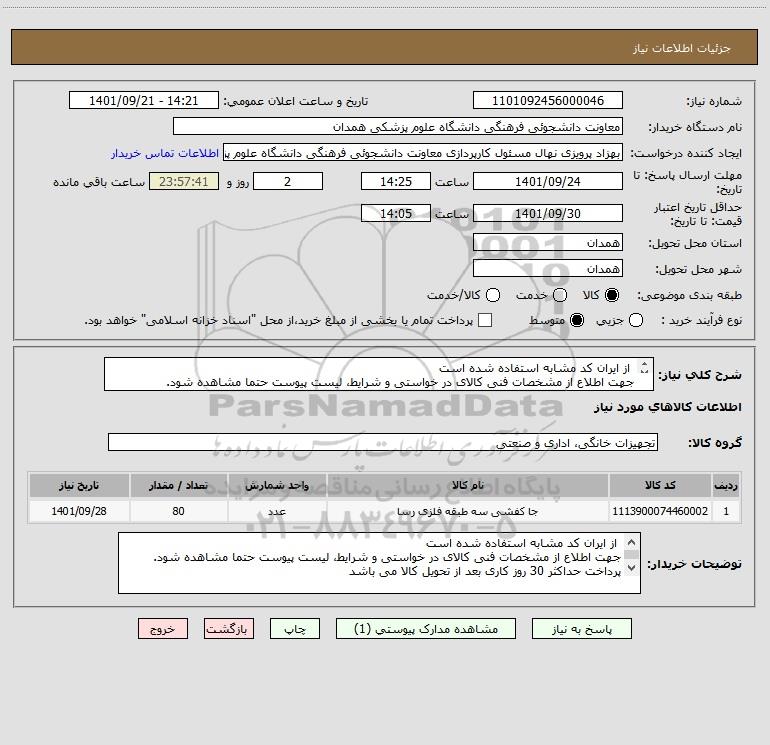The width and height of the screenshot is (770, 745).
Task: Click the نام کالا column header
Action: (x=468, y=485)
